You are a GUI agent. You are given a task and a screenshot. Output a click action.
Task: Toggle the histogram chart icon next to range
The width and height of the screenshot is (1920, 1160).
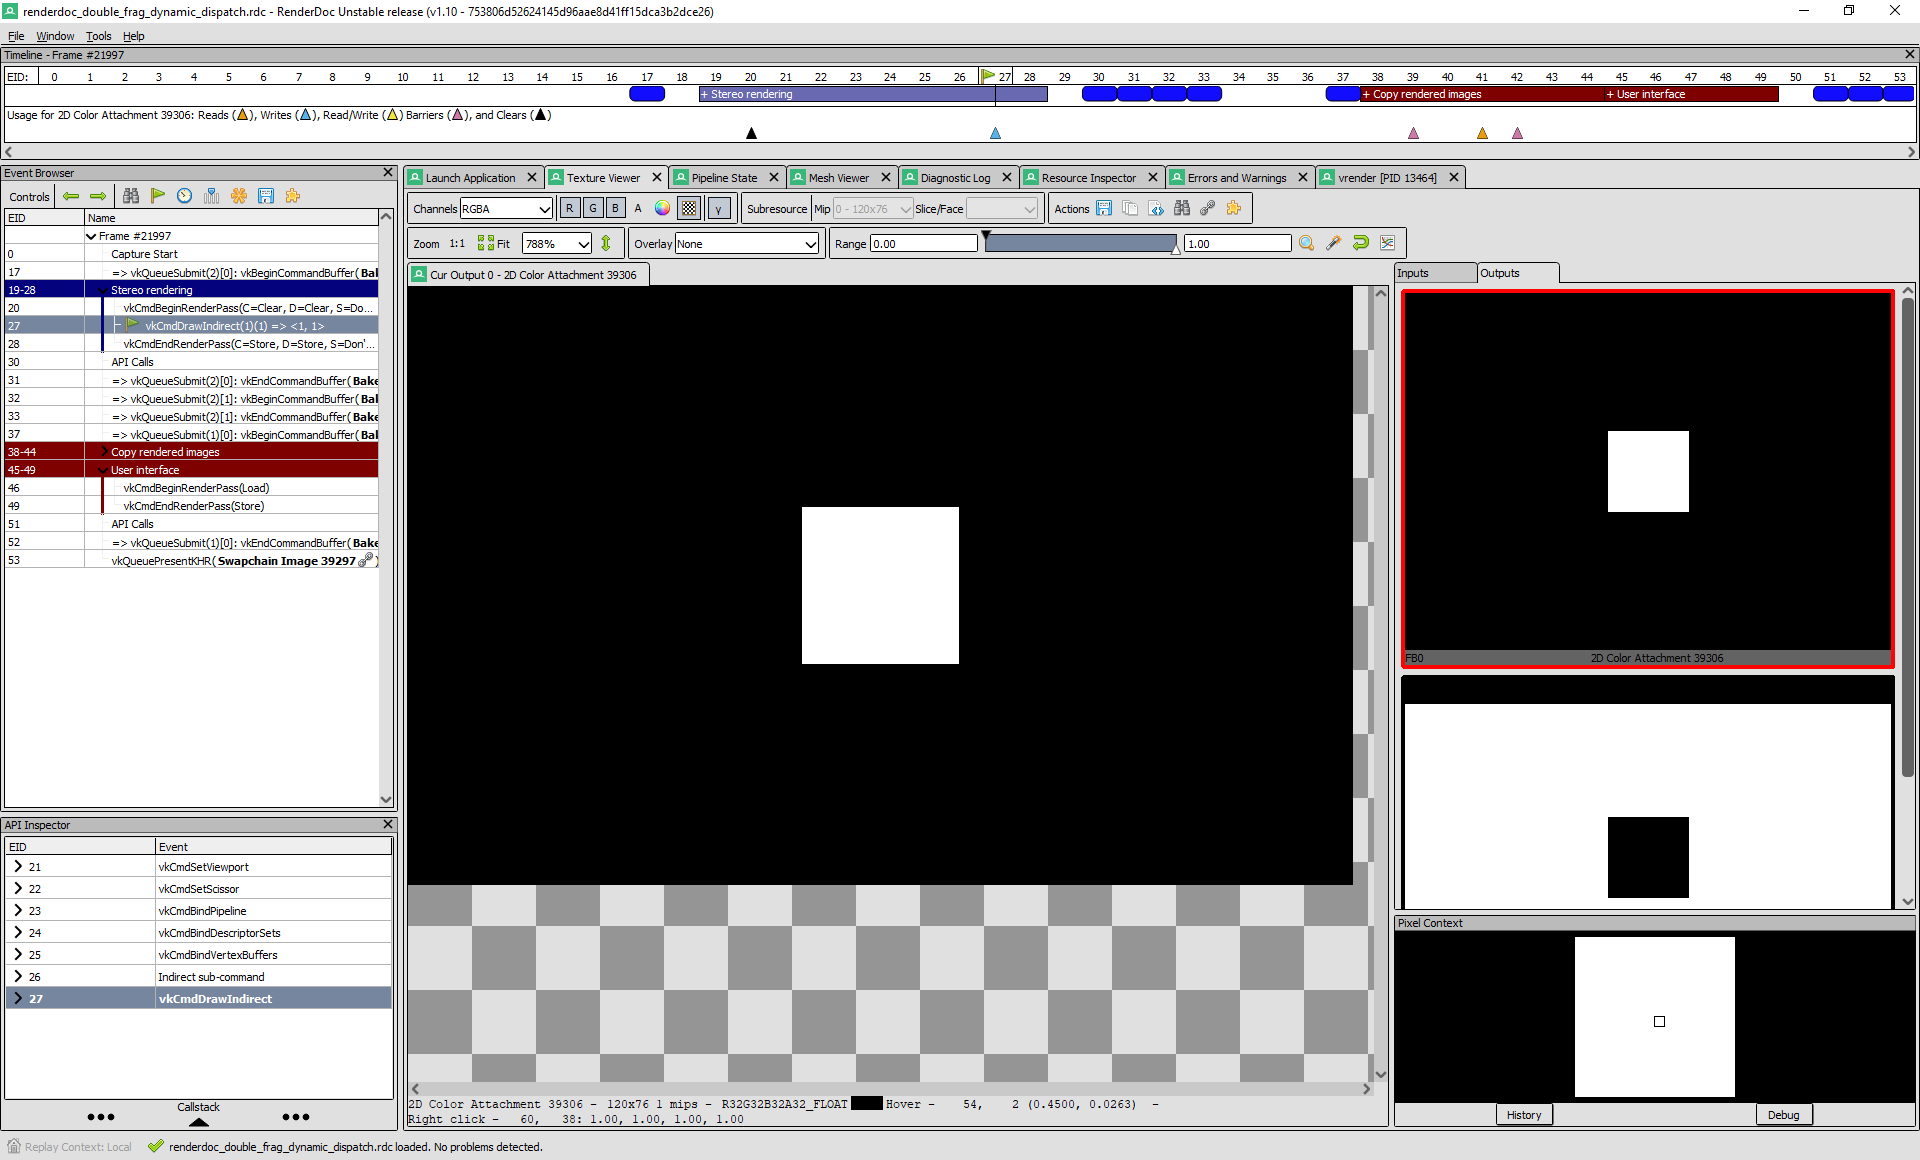(1387, 243)
